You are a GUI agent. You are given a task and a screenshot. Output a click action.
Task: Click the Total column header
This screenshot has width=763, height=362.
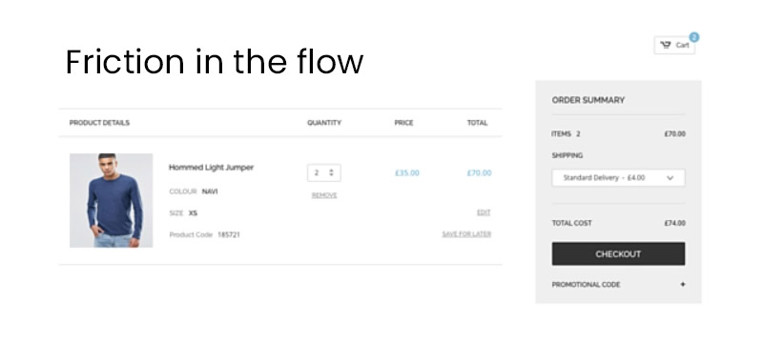[x=477, y=123]
